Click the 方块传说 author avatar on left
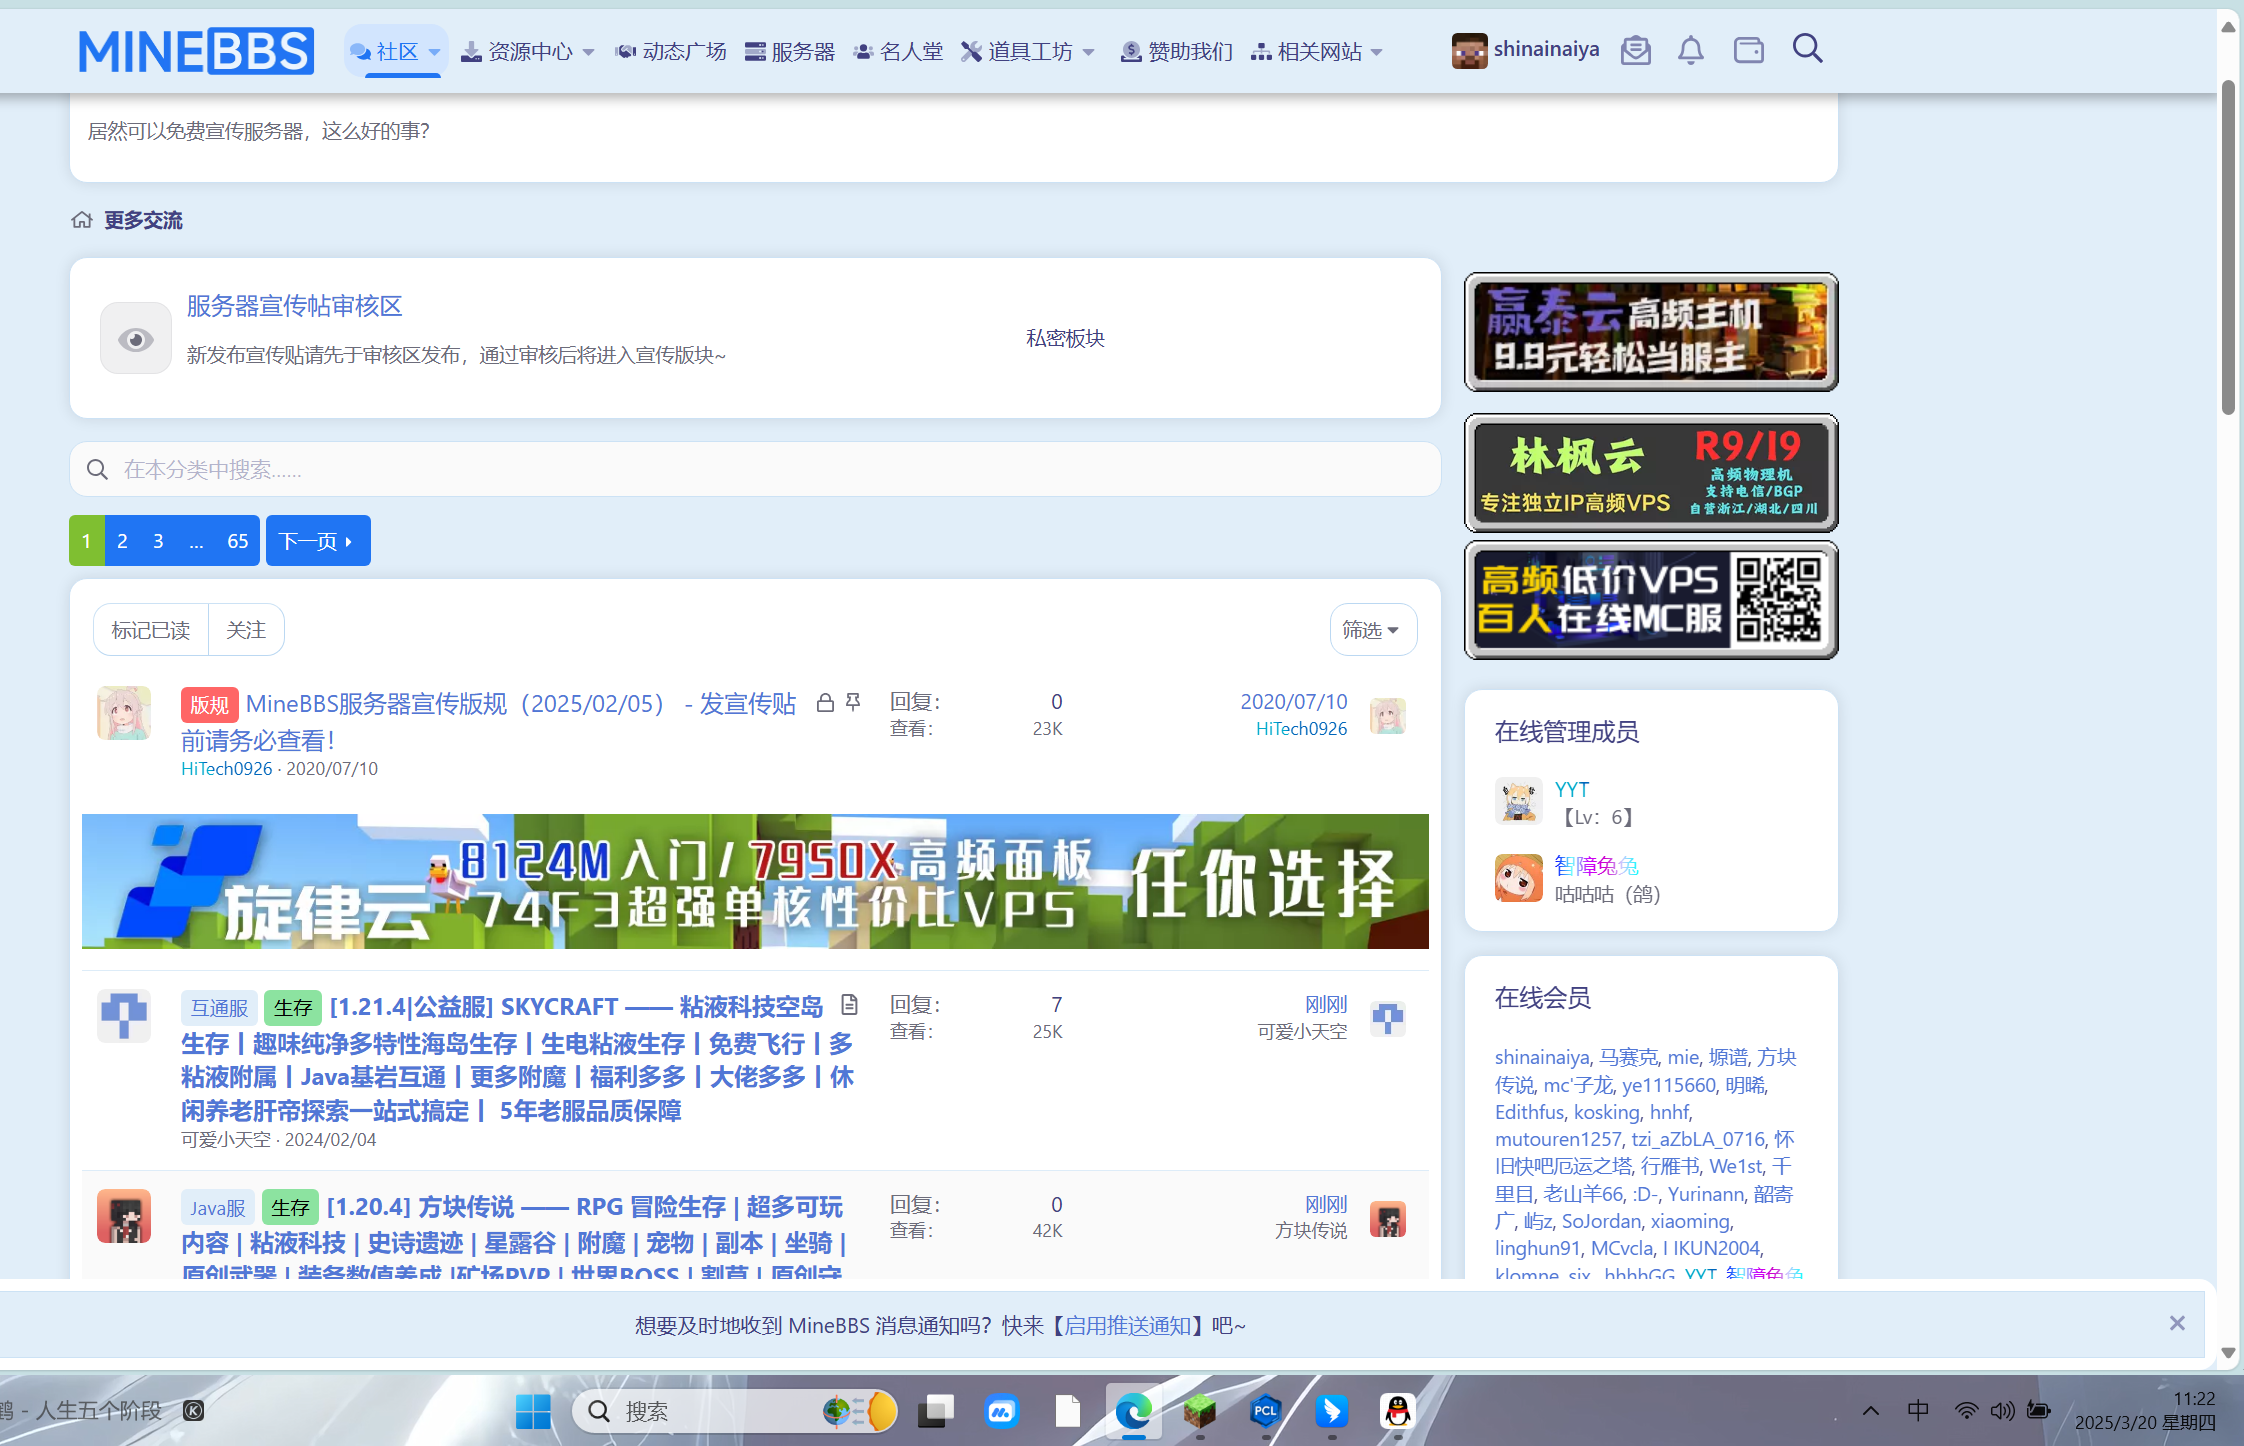2244x1446 pixels. pos(124,1216)
